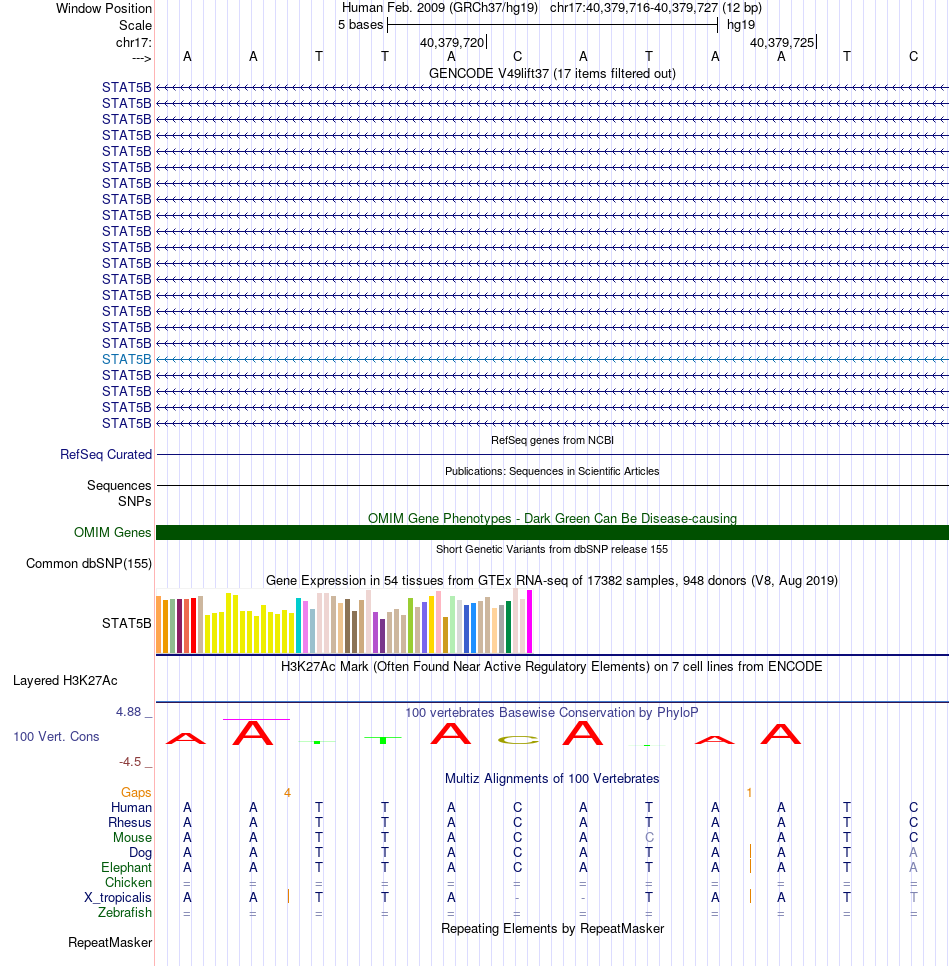Click the Human species label
This screenshot has height=966, width=950.
(131, 808)
